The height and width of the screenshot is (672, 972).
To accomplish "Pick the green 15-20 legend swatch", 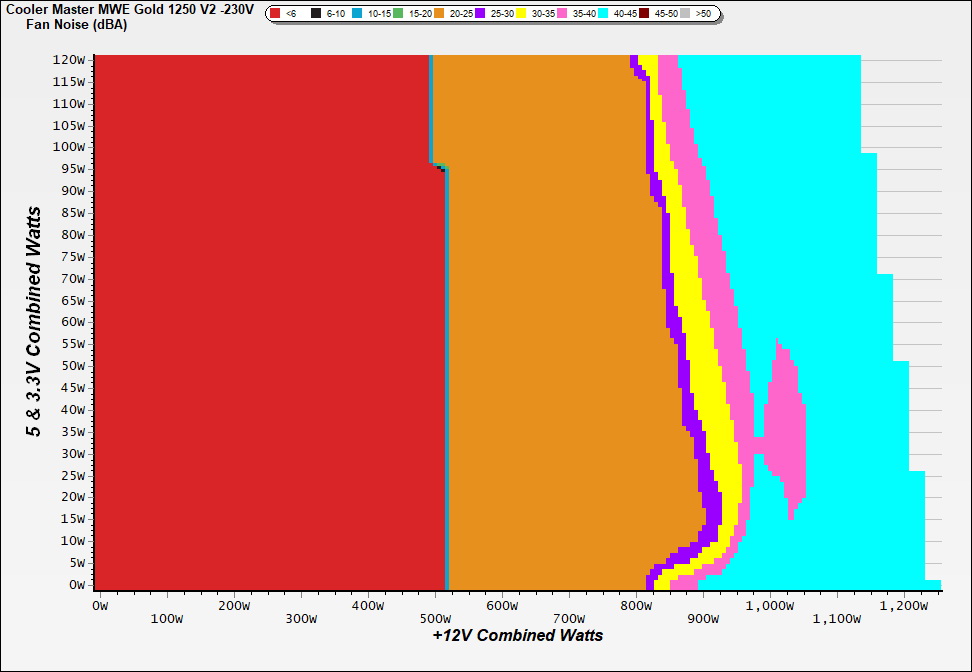I will tap(399, 14).
